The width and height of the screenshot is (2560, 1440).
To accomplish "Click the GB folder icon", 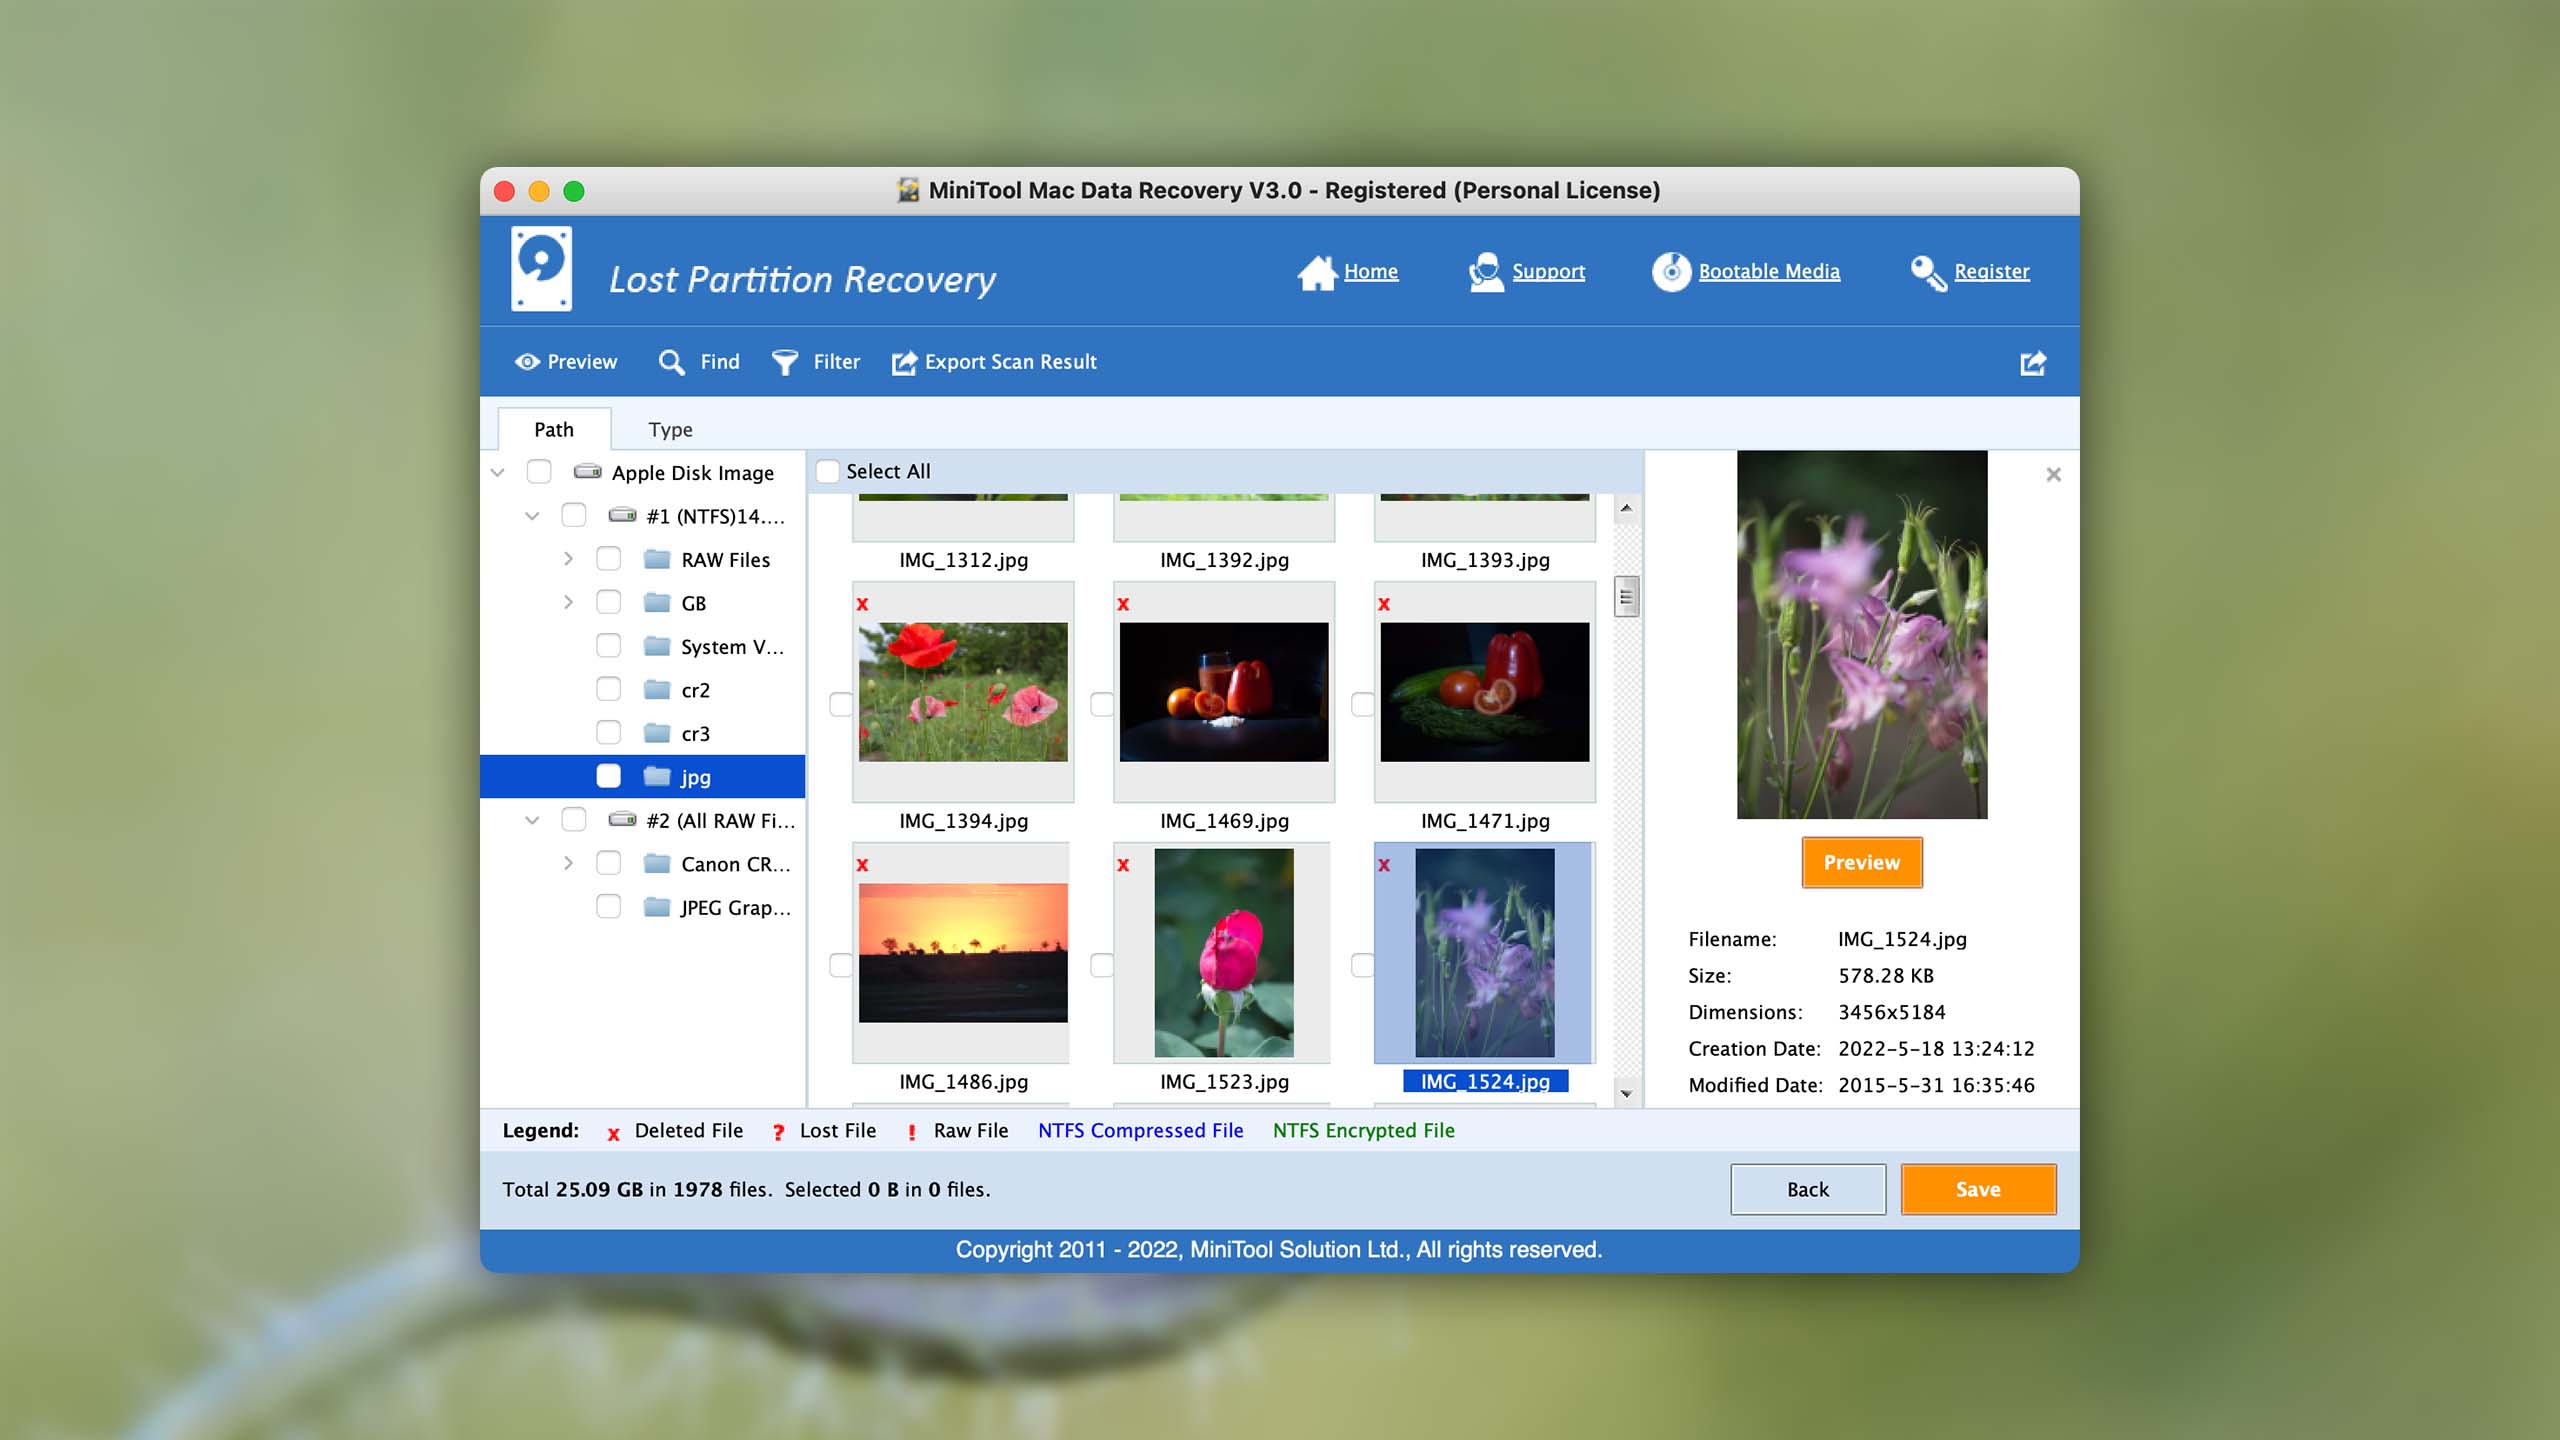I will point(657,603).
